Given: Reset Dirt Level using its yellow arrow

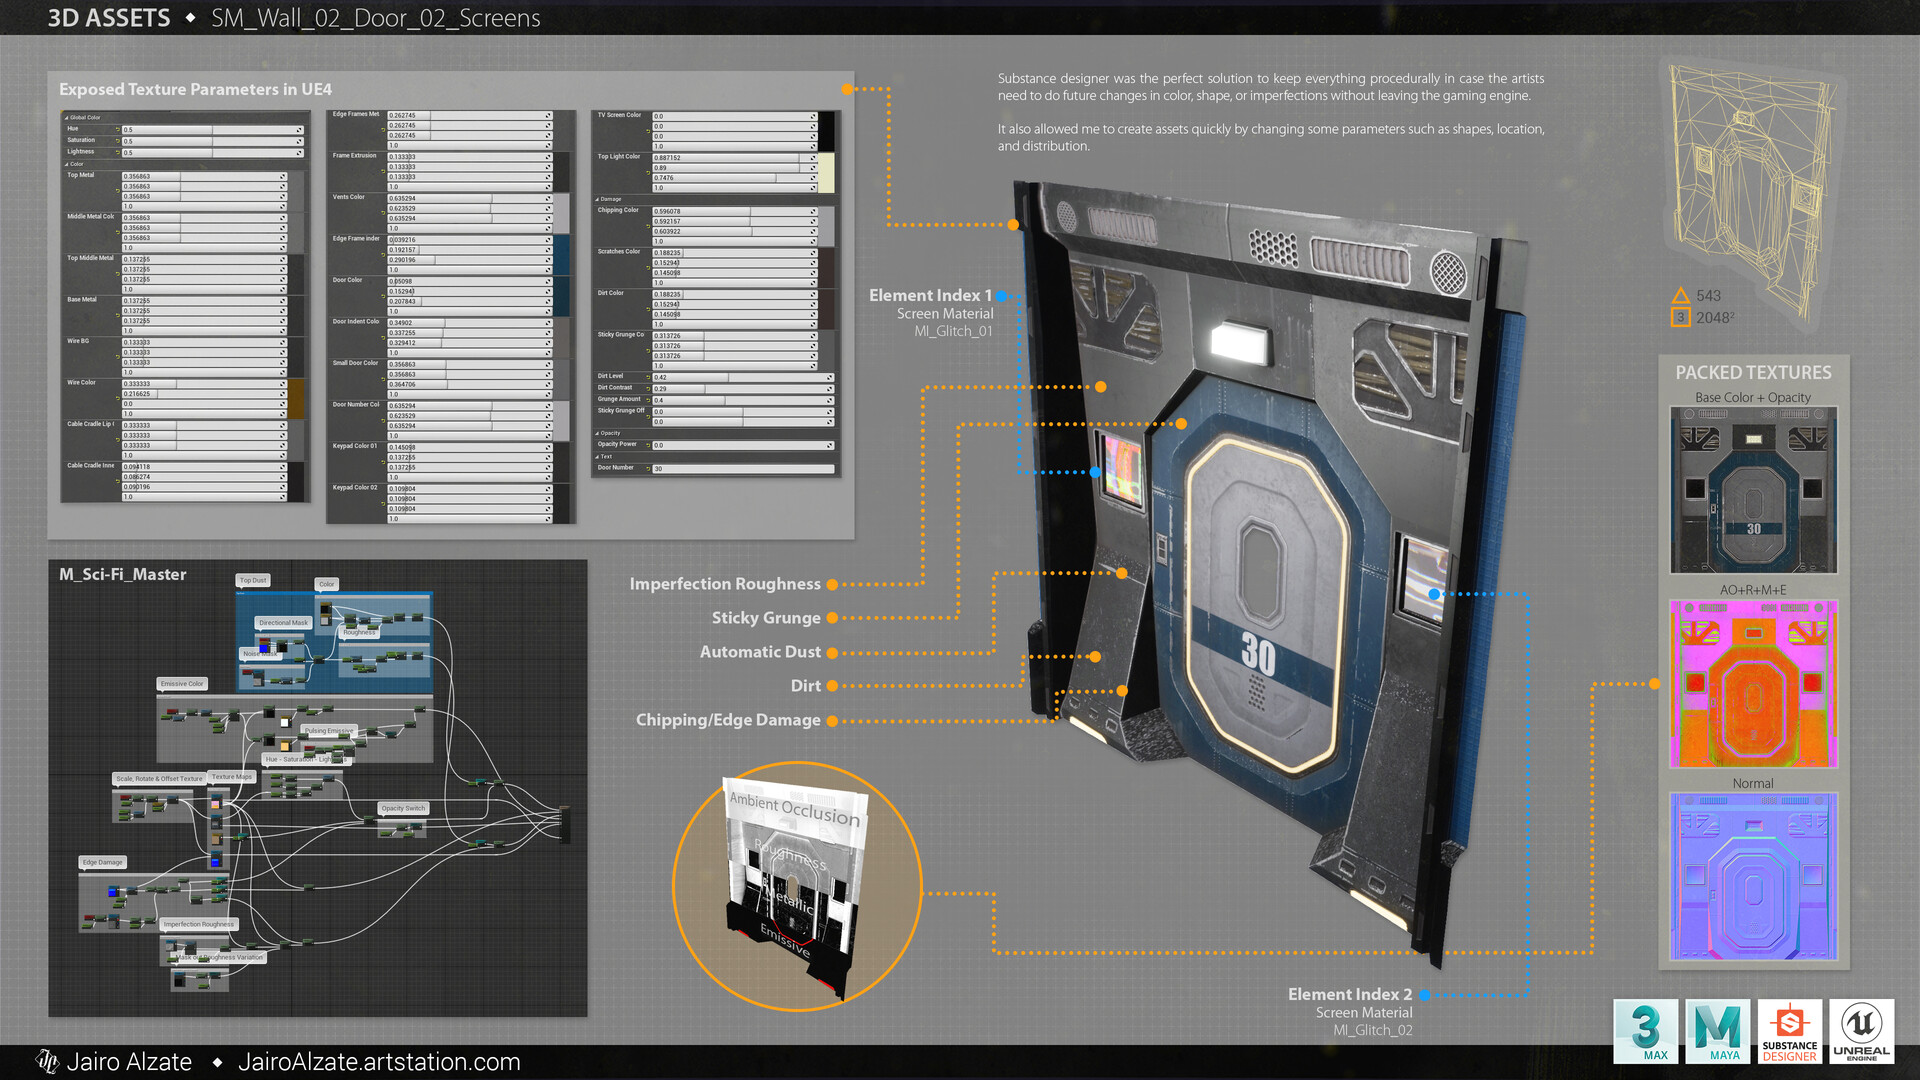Looking at the screenshot, I should (x=648, y=378).
